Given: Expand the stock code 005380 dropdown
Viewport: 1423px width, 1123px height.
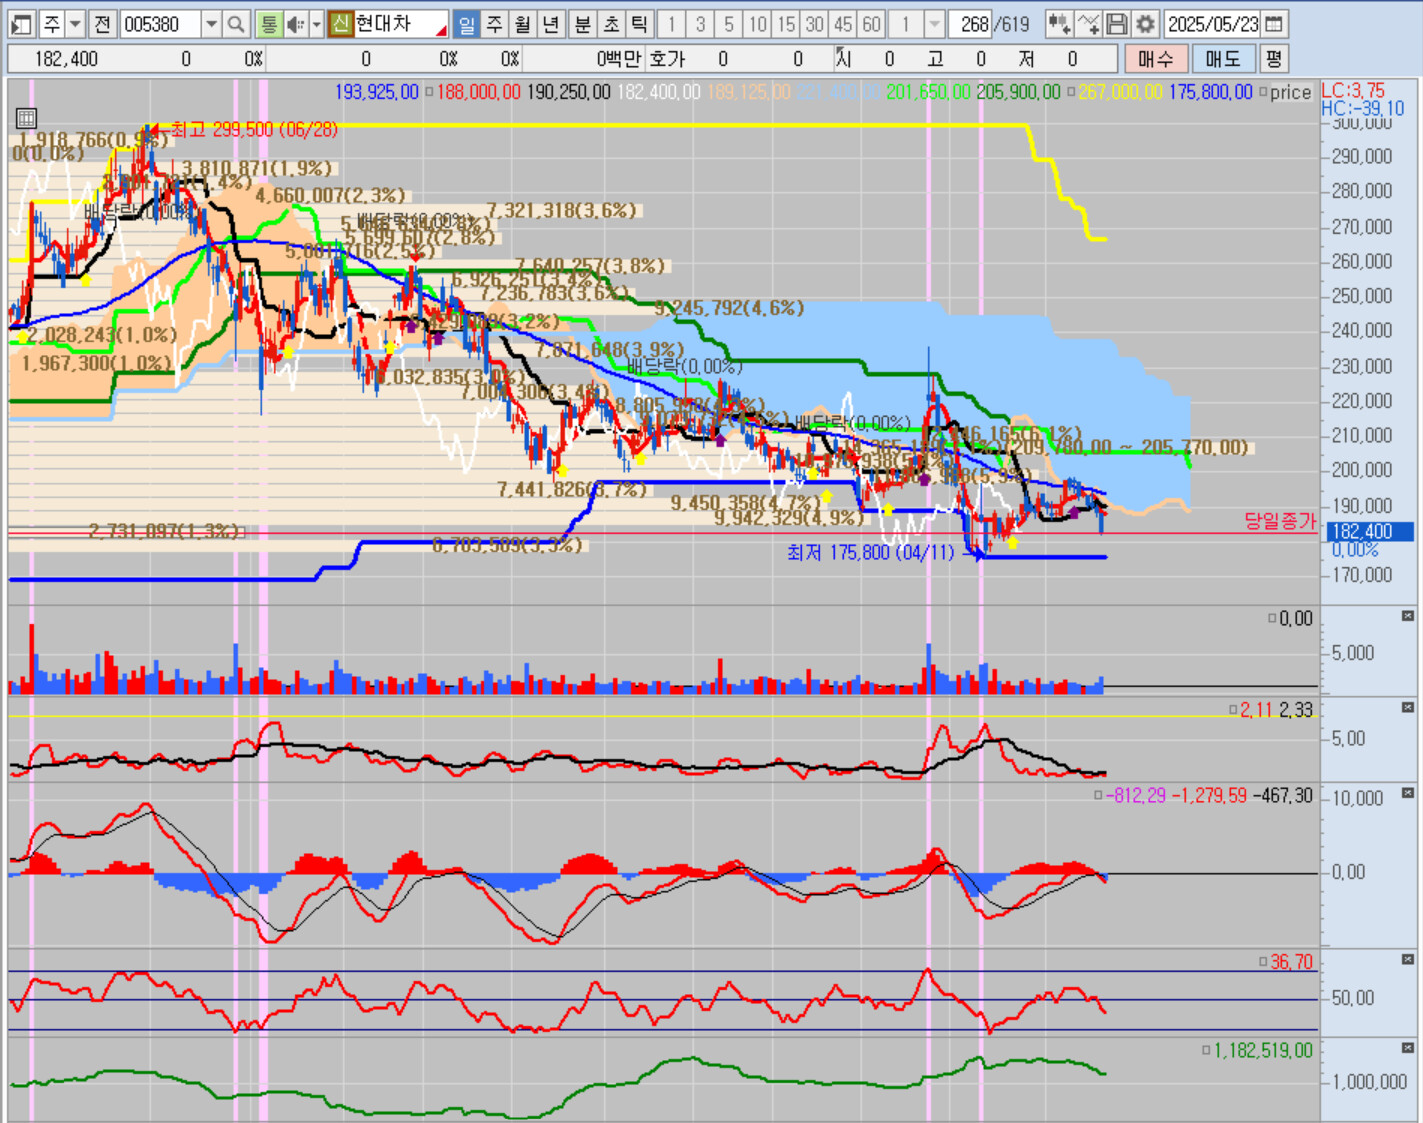Looking at the screenshot, I should pyautogui.click(x=211, y=24).
